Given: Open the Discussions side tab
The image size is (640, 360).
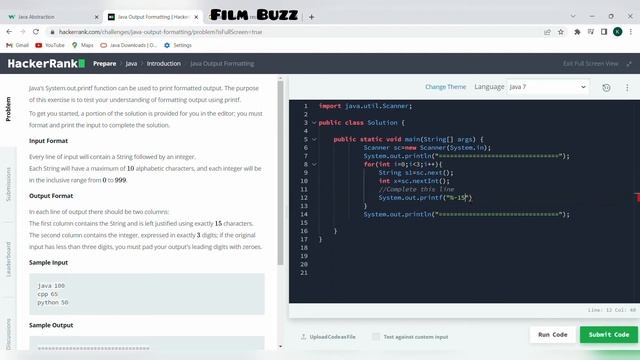Looking at the screenshot, I should coord(8,334).
